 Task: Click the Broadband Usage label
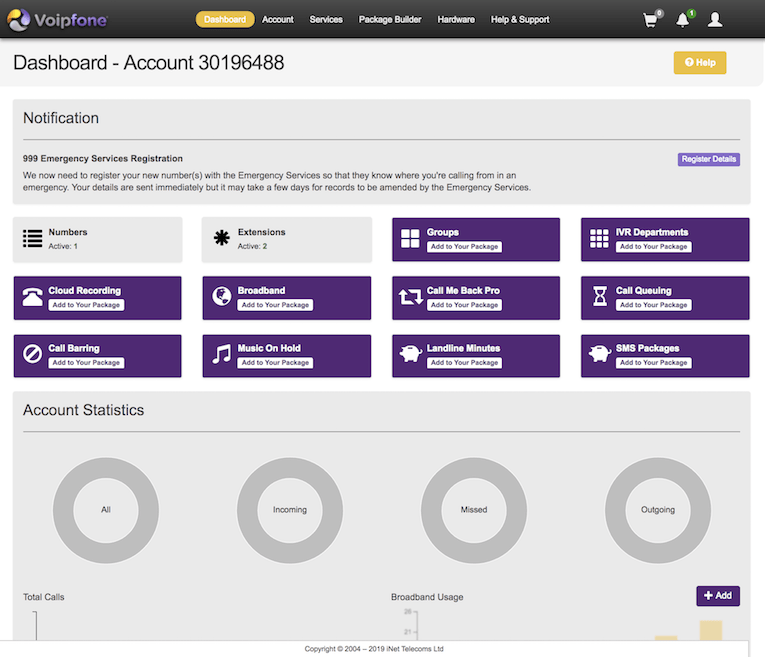pos(427,597)
